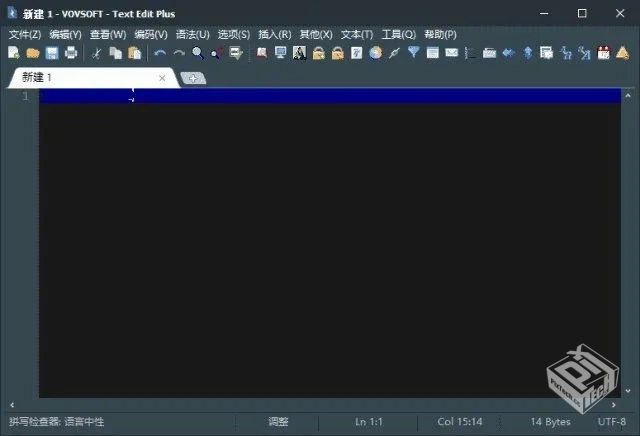Open the 语法(U) menu

(x=193, y=34)
